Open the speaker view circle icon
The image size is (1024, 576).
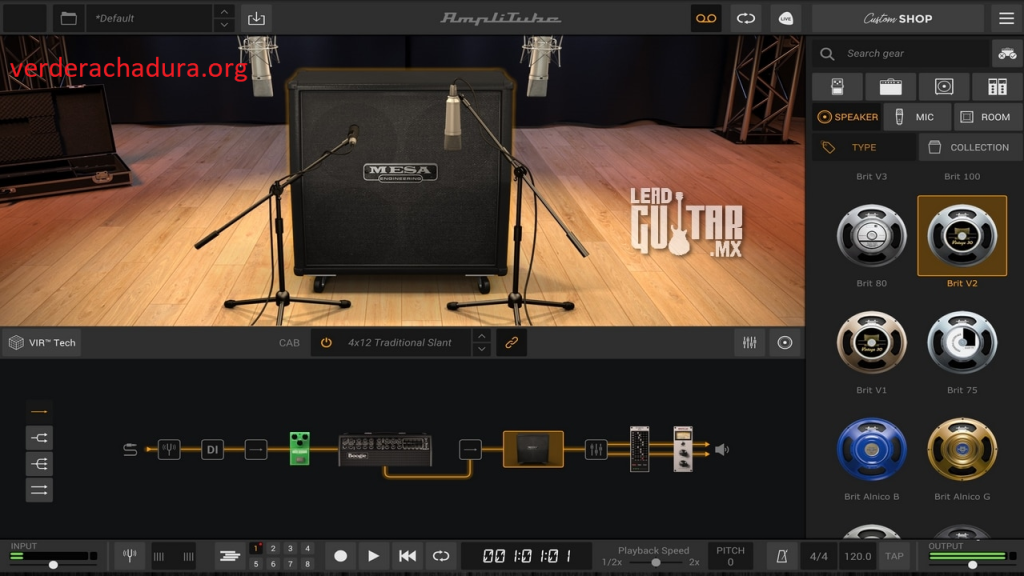tap(784, 343)
